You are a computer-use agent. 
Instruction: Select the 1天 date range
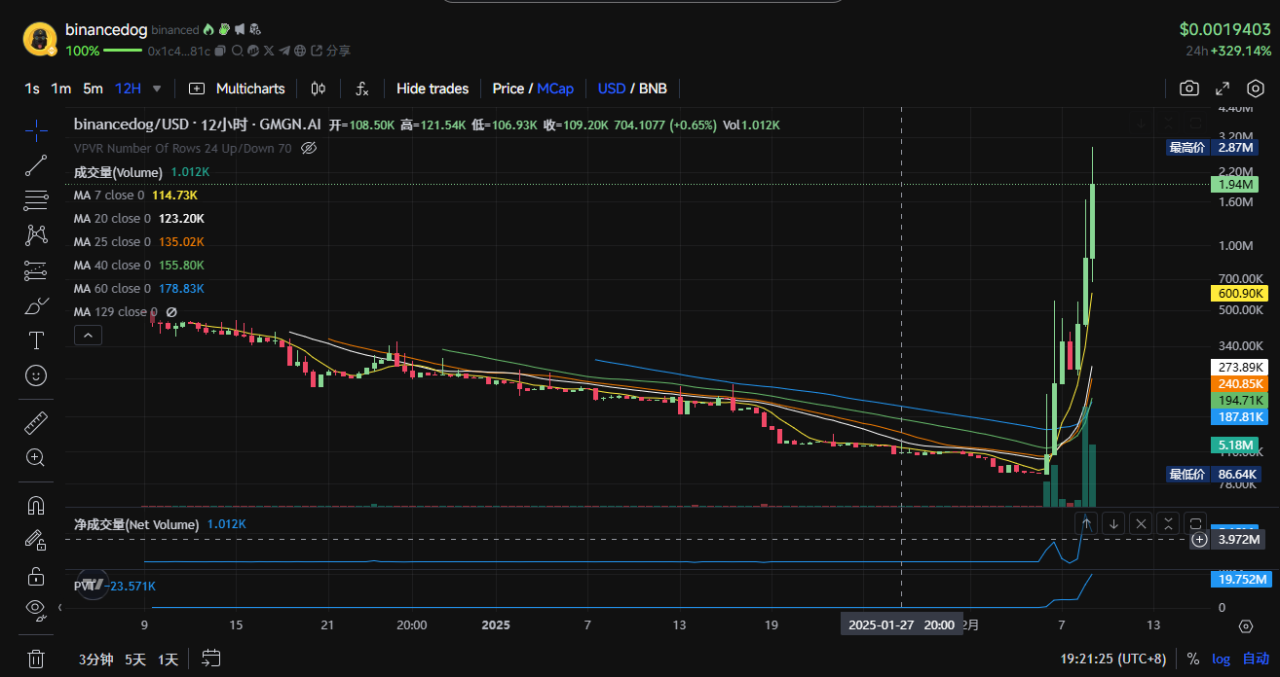(168, 659)
